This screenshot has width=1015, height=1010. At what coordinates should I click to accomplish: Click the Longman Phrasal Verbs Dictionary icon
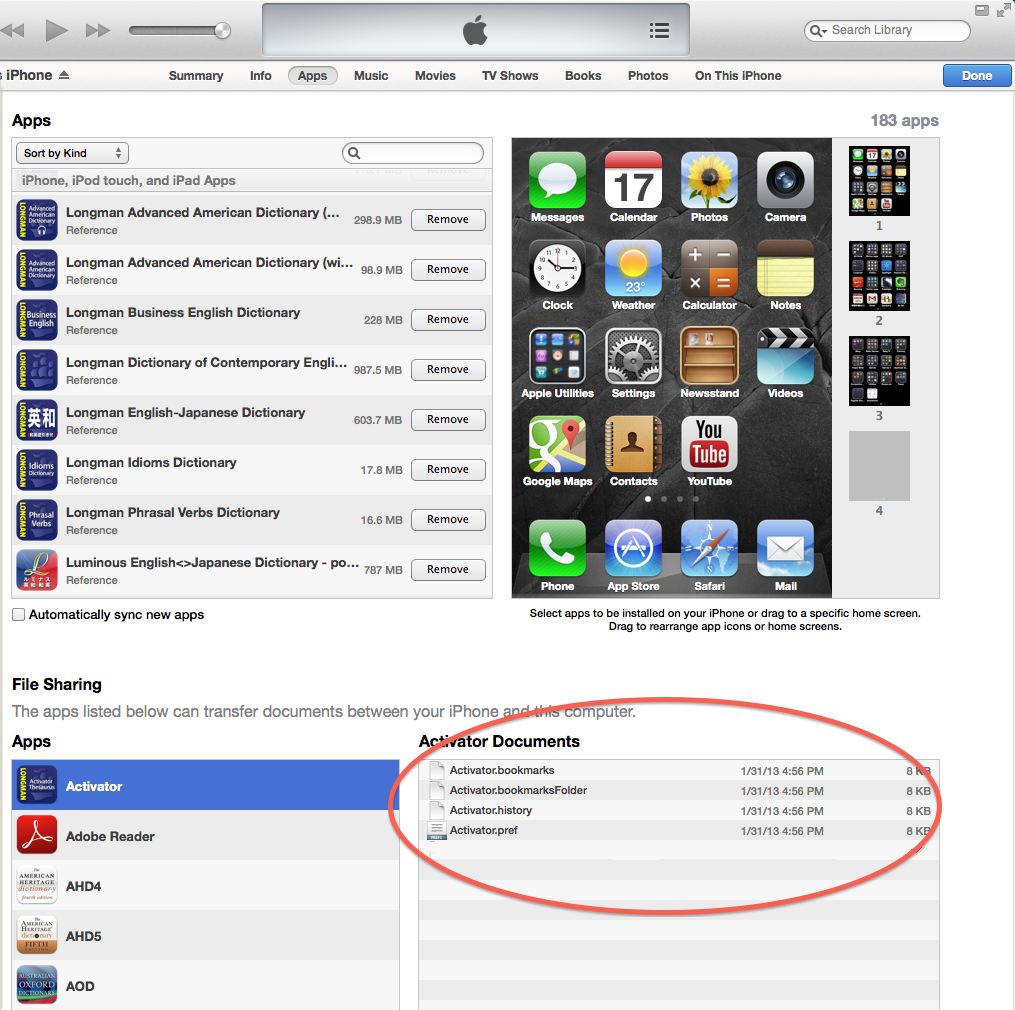(37, 520)
